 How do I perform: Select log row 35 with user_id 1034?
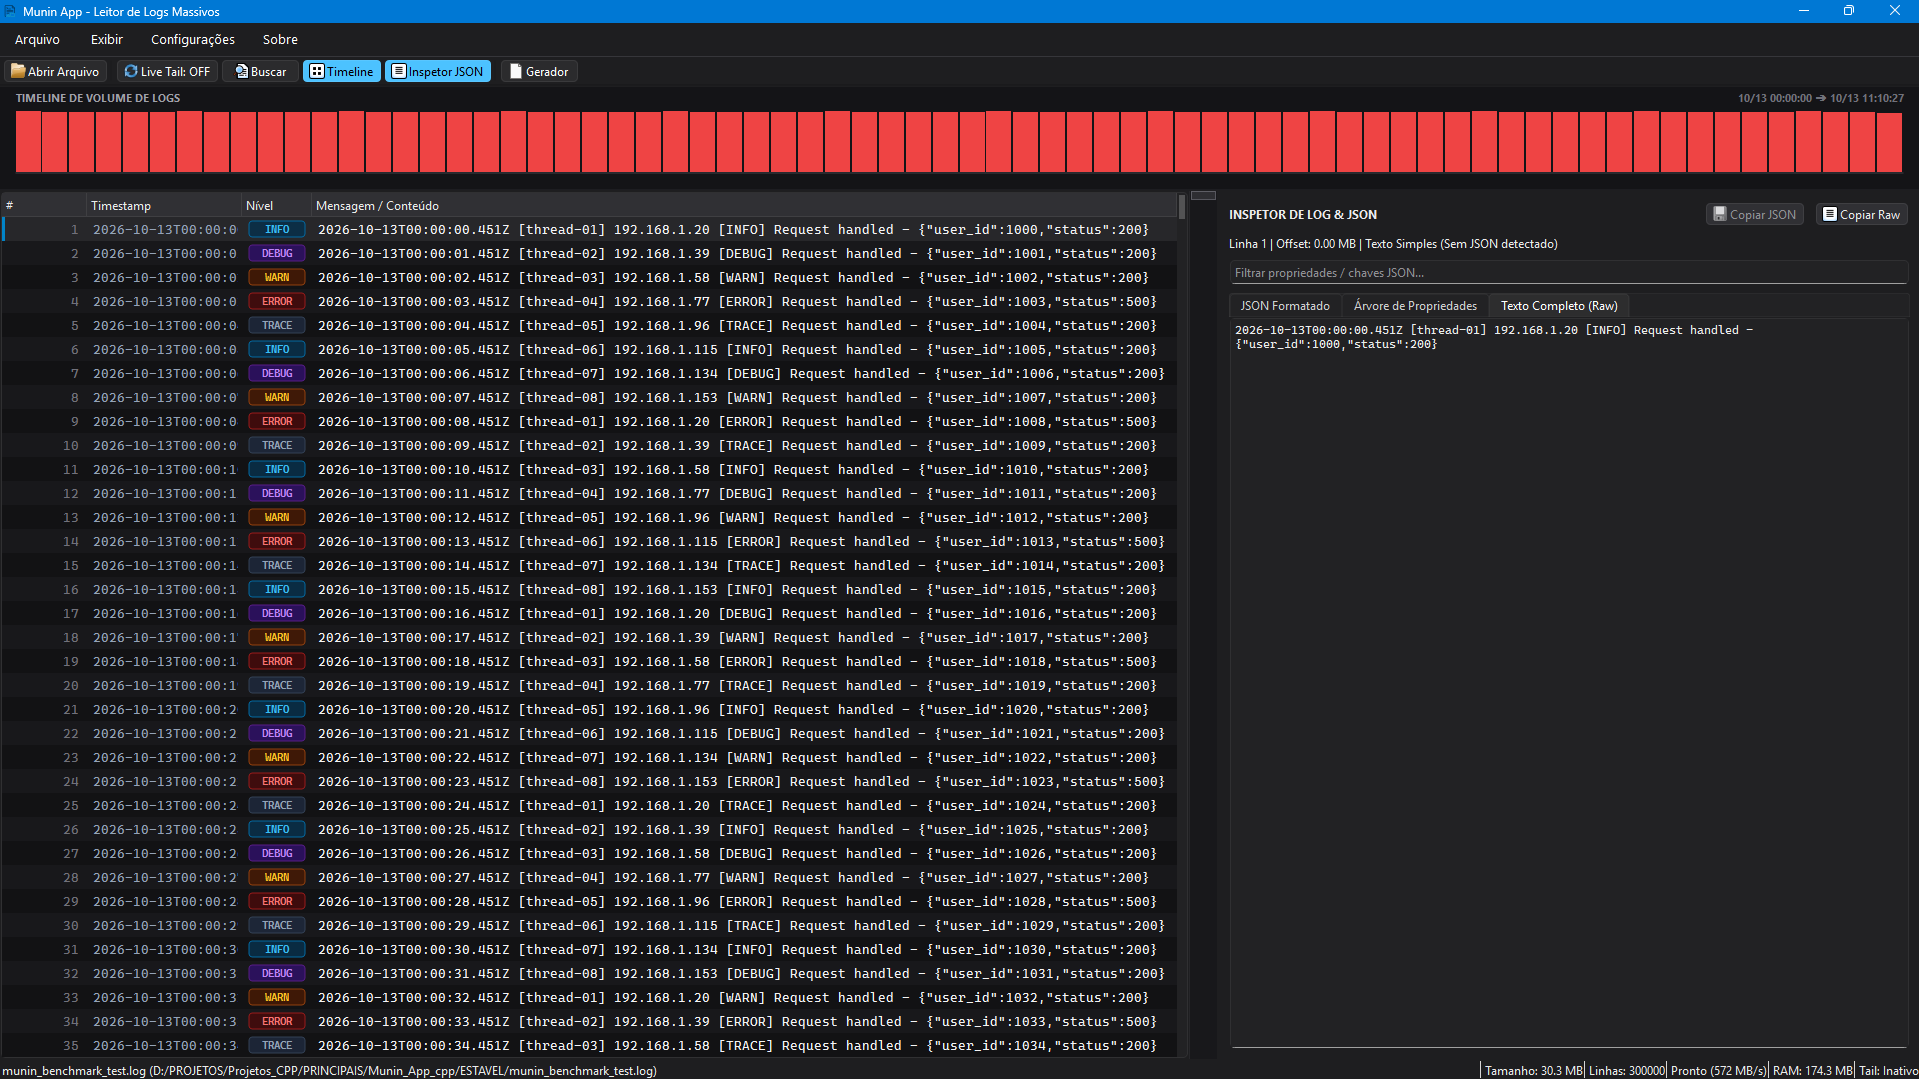pos(589,1045)
